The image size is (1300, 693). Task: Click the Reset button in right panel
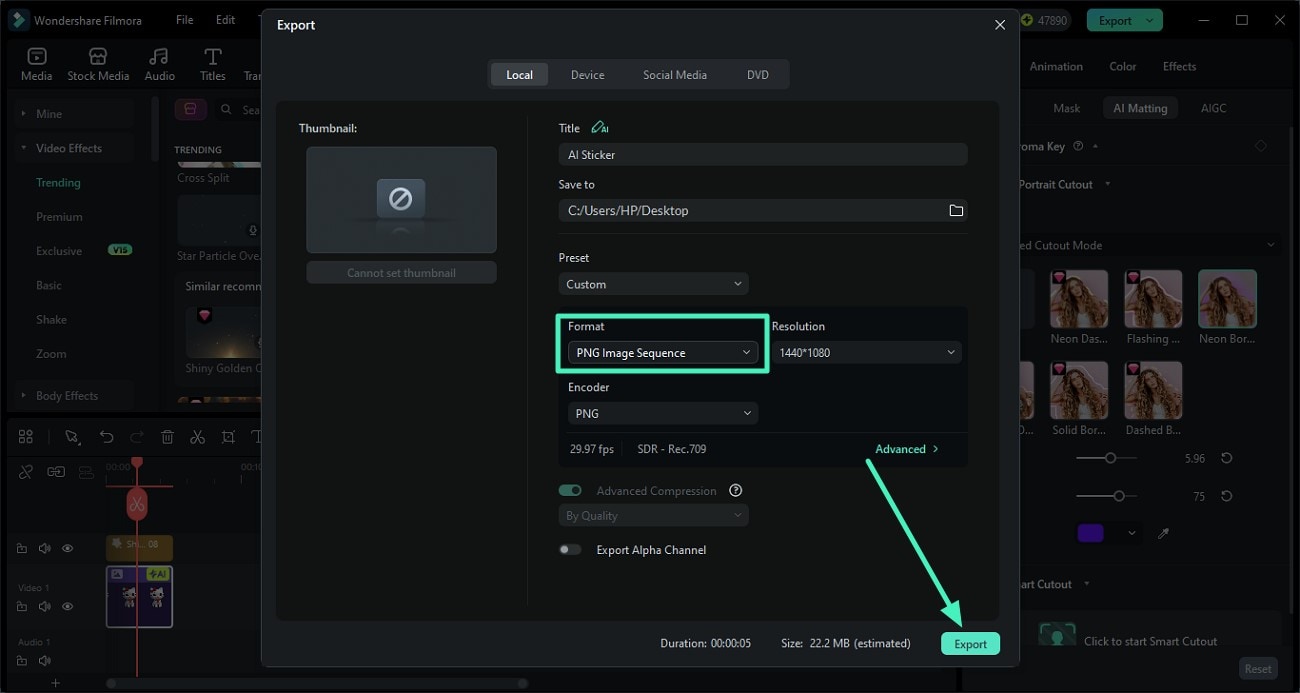coord(1258,669)
